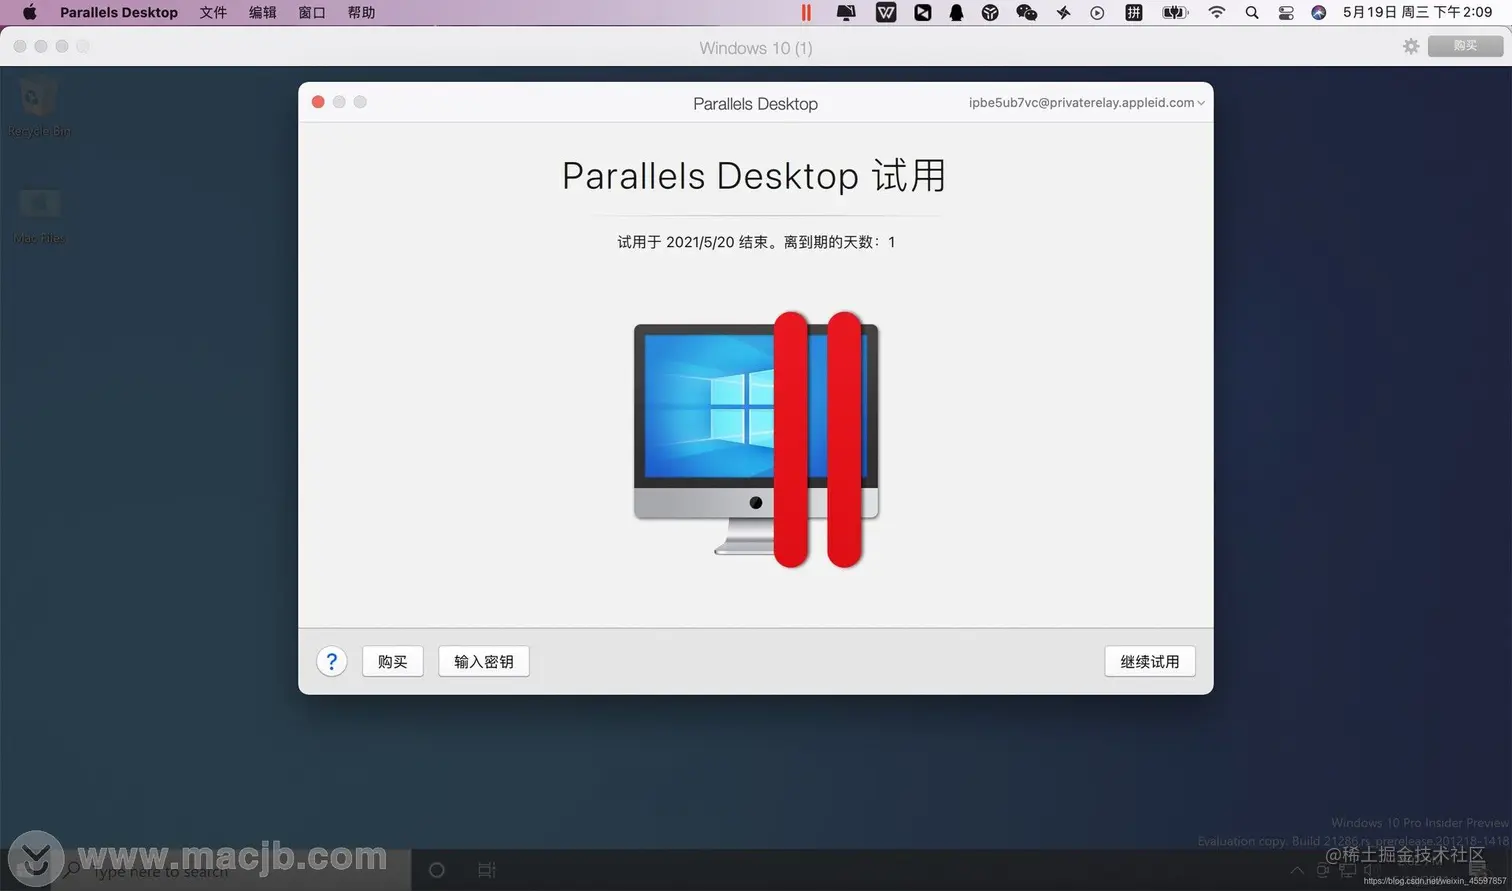Open Spotlight search magnifier
Viewport: 1512px width, 891px height.
[1252, 13]
